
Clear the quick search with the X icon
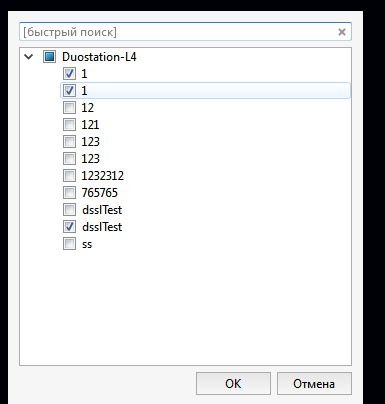click(x=342, y=32)
